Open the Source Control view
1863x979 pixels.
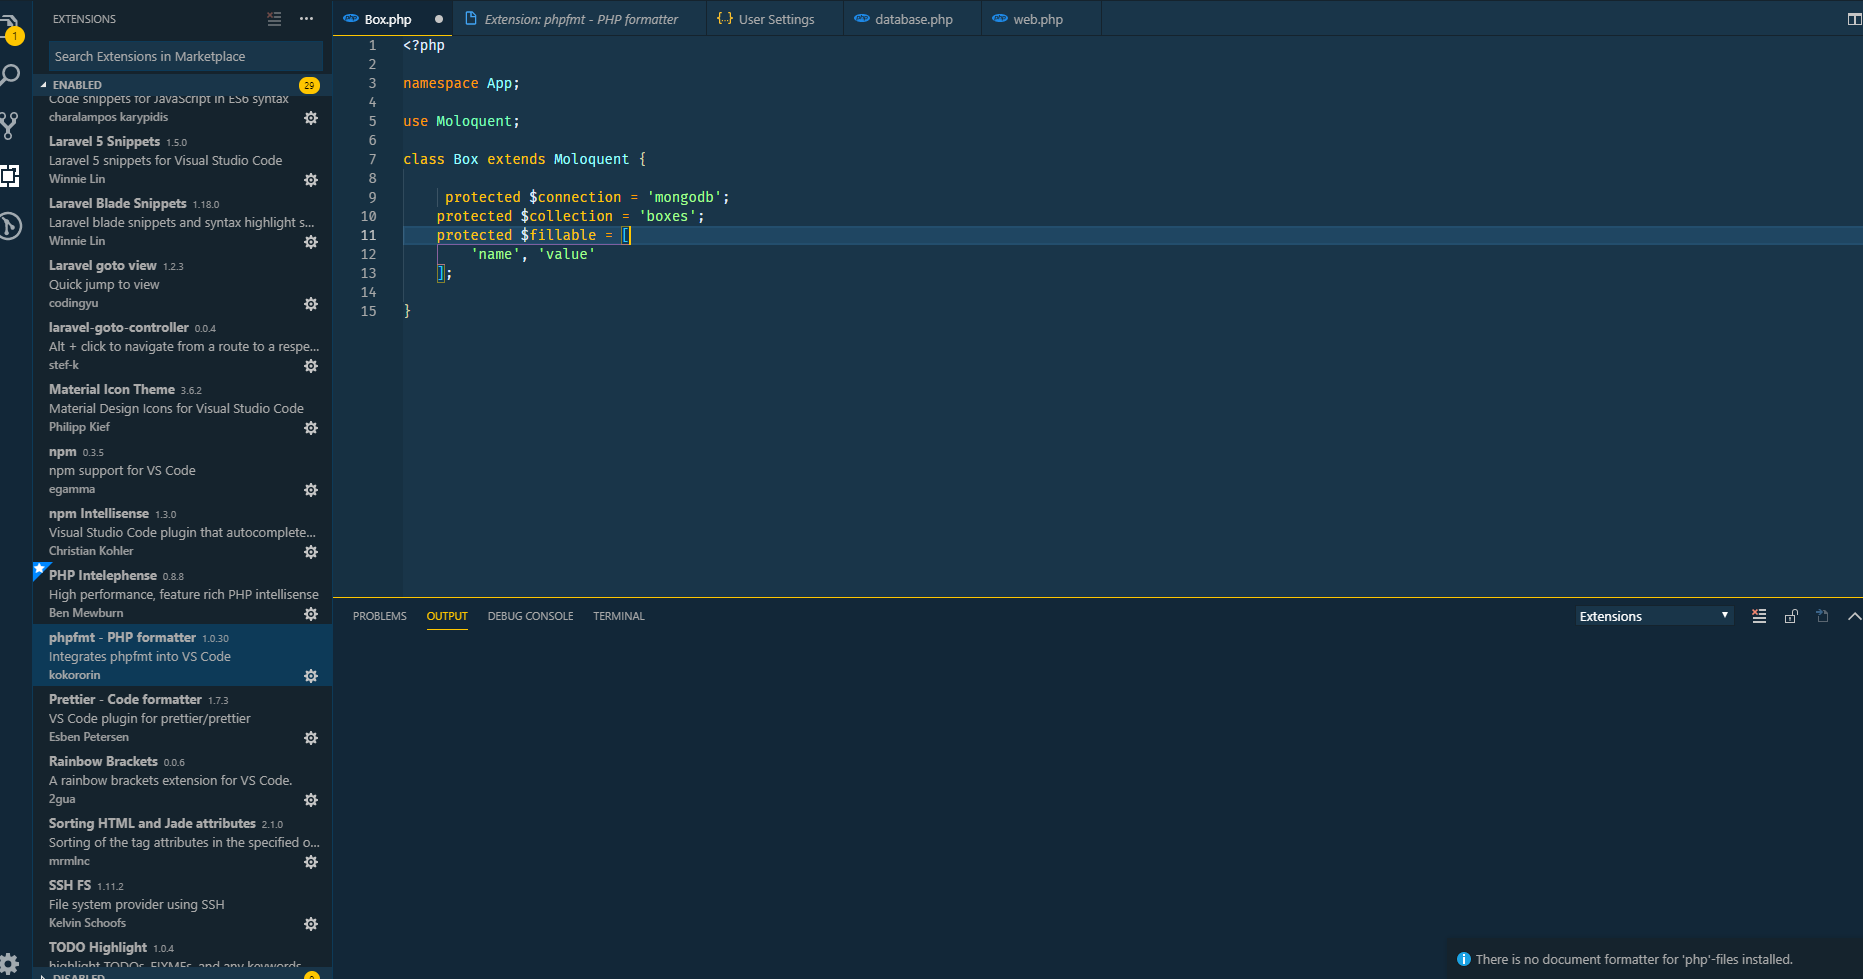click(x=10, y=125)
